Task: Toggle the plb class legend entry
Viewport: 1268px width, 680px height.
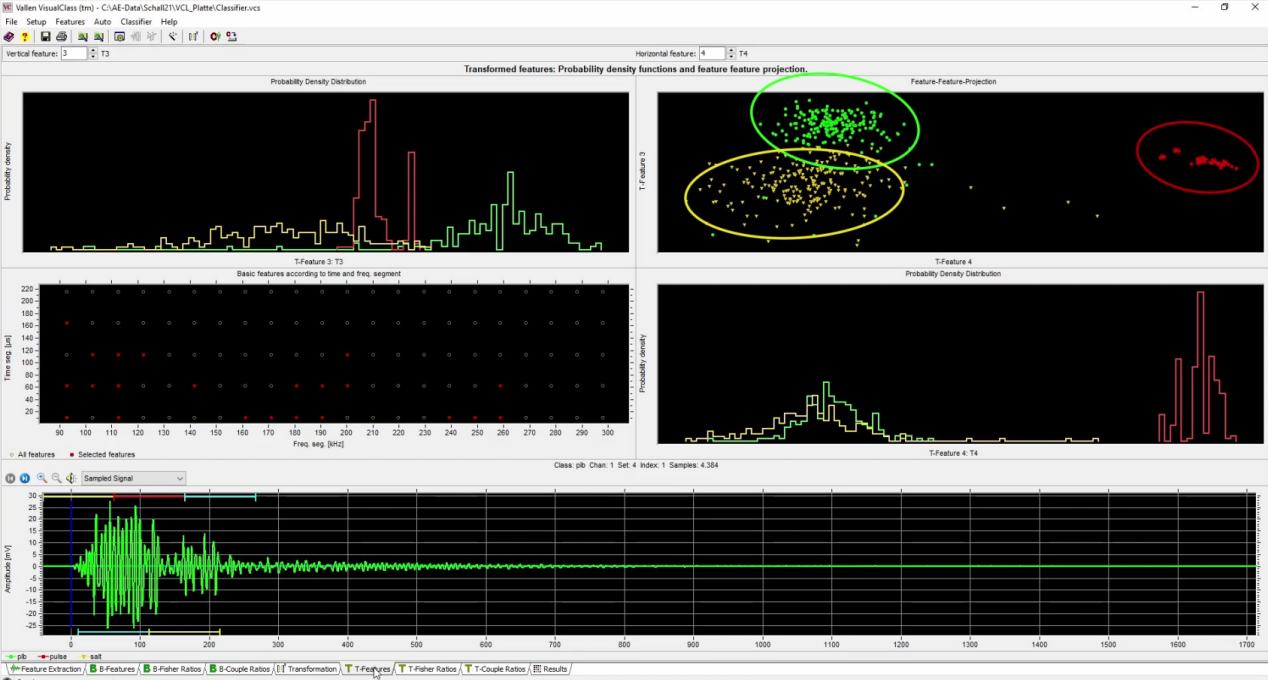Action: pyautogui.click(x=16, y=656)
